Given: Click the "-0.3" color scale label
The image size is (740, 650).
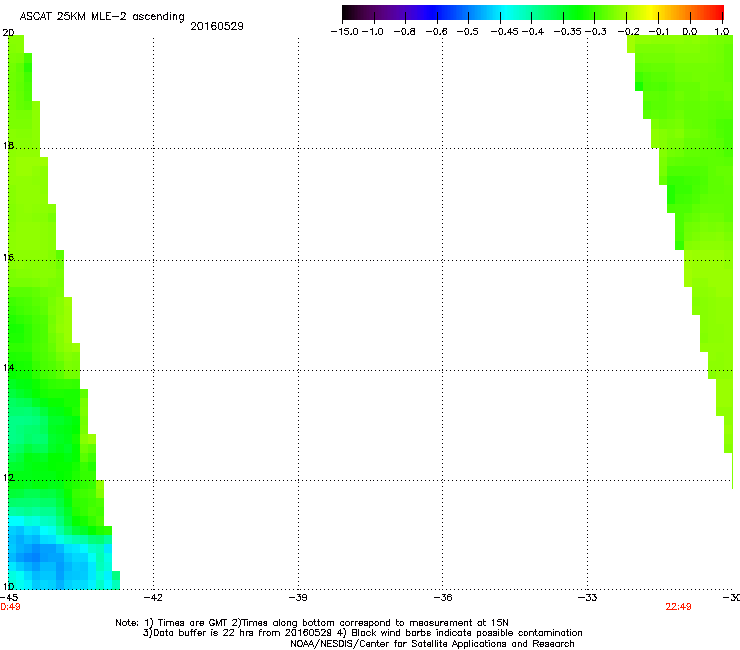Looking at the screenshot, I should coord(596,32).
